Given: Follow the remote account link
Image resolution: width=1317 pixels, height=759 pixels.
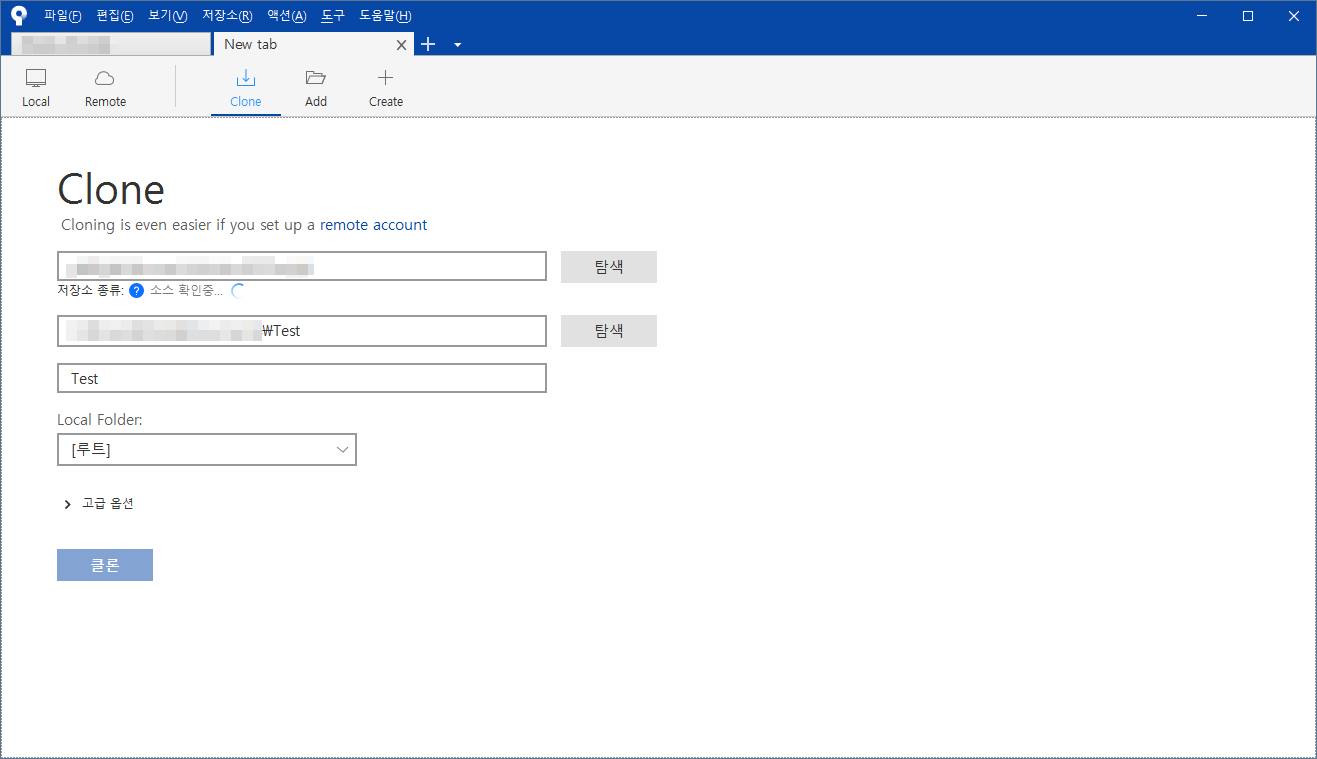Looking at the screenshot, I should [x=373, y=225].
